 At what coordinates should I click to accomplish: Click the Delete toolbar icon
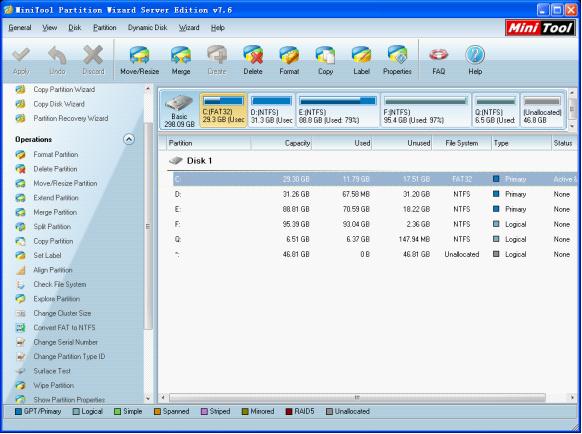coord(253,61)
